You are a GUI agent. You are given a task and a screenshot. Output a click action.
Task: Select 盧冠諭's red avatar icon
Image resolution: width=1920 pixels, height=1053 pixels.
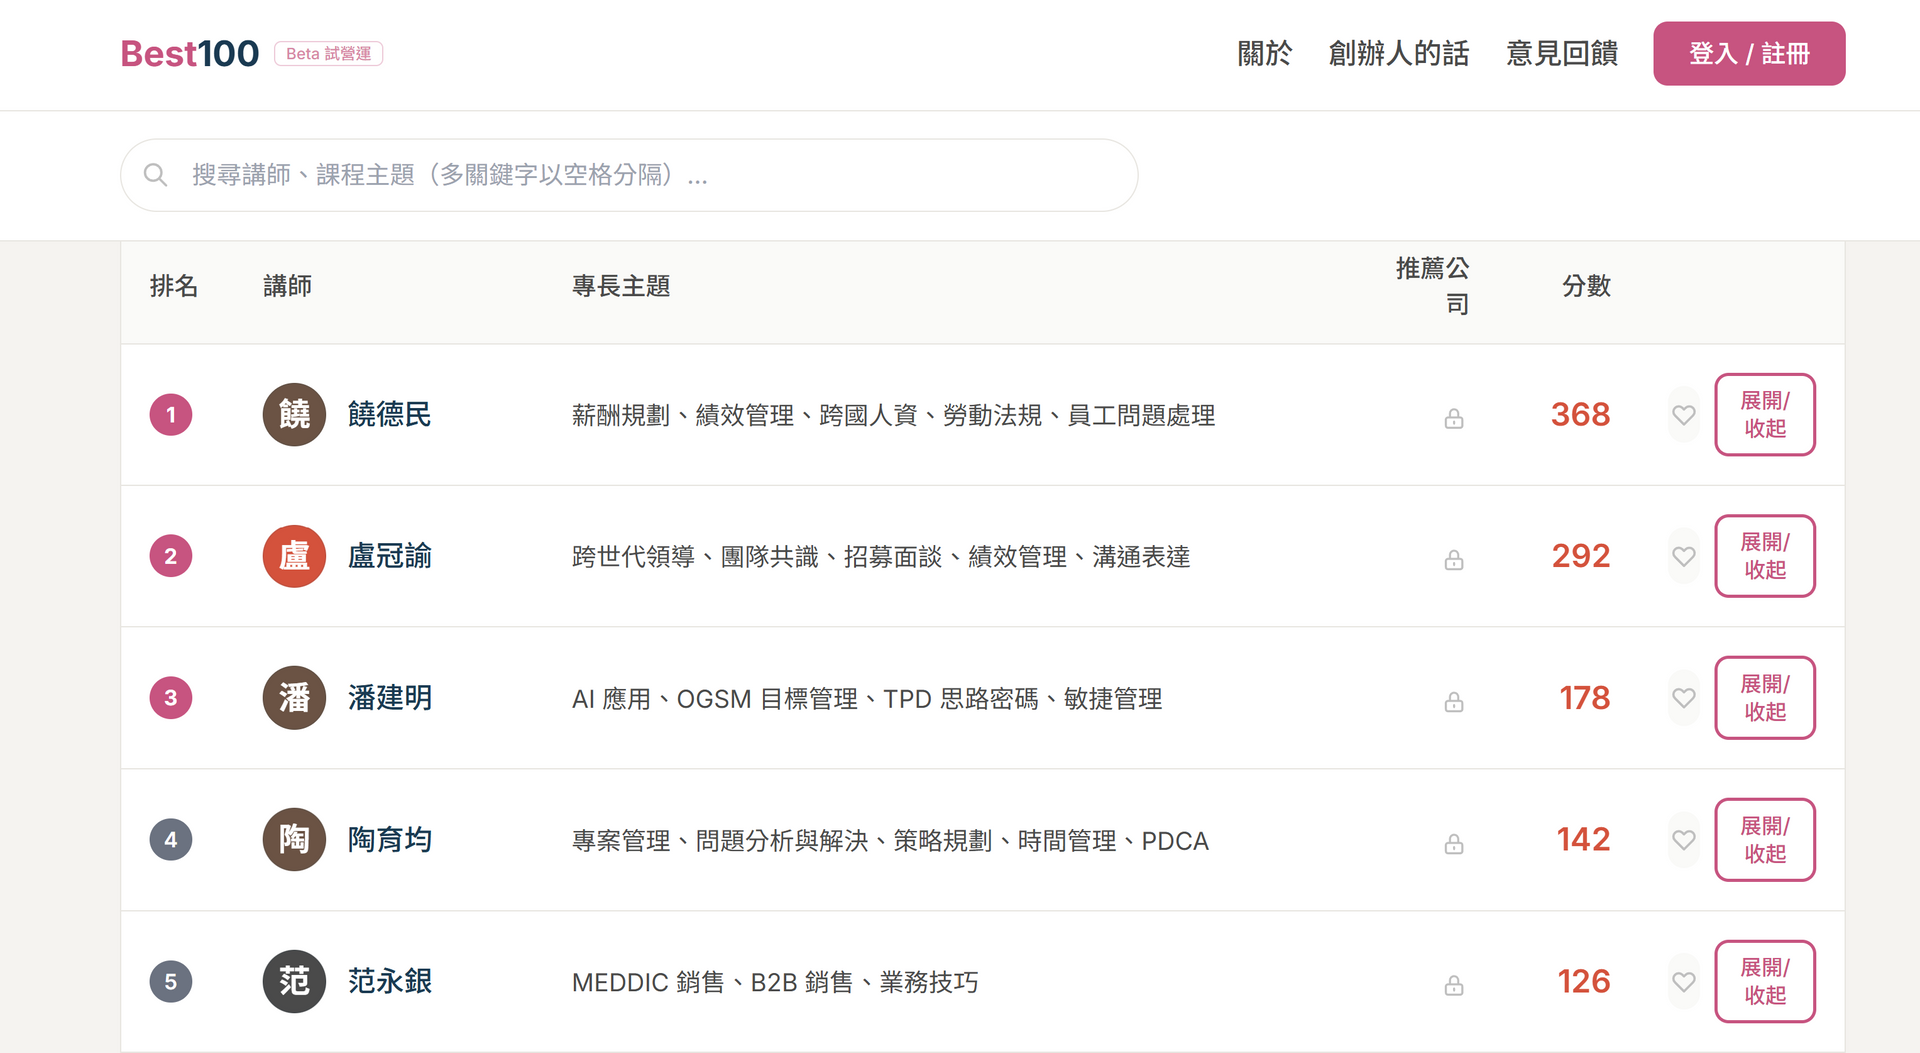coord(294,556)
